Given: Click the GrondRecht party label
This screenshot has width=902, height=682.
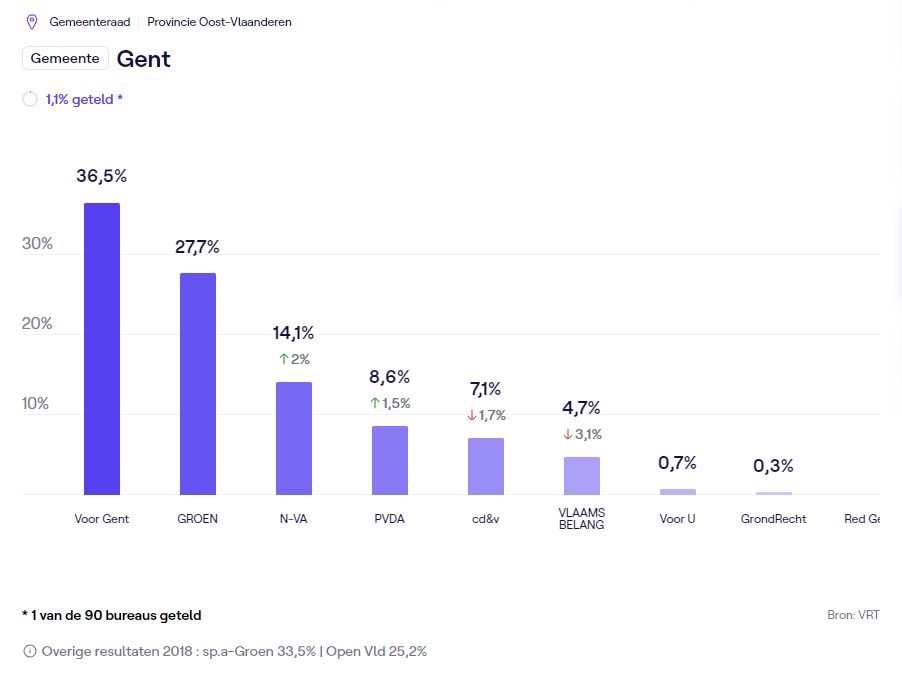Looking at the screenshot, I should pos(774,519).
